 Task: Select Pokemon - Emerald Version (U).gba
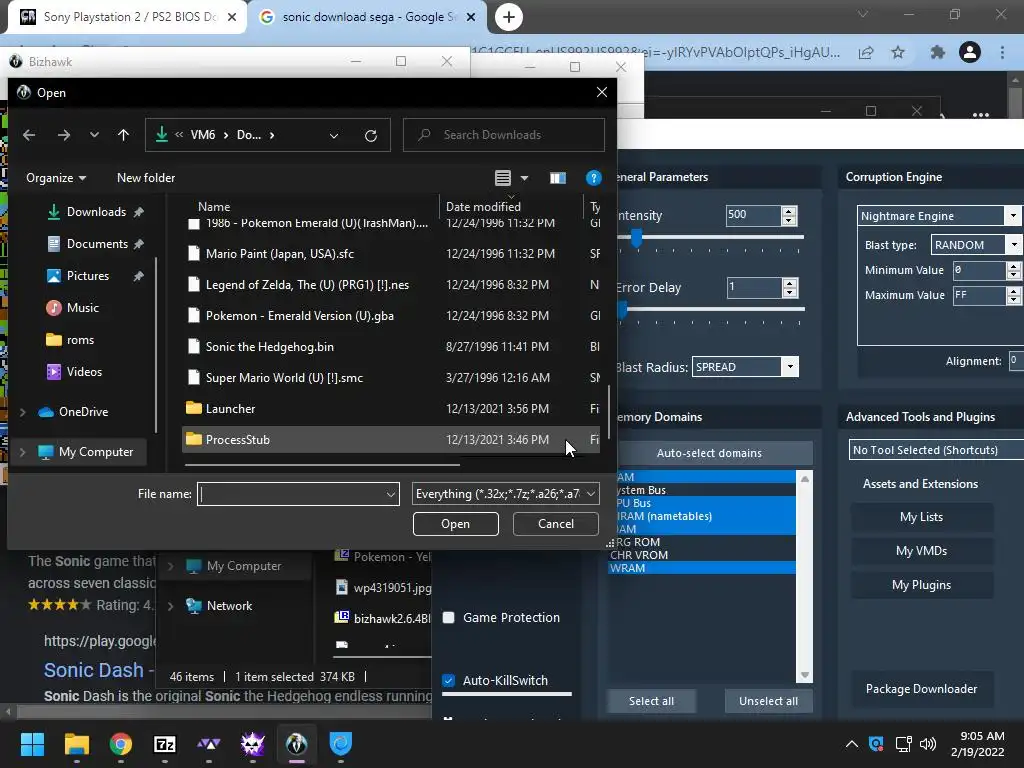tap(391, 315)
